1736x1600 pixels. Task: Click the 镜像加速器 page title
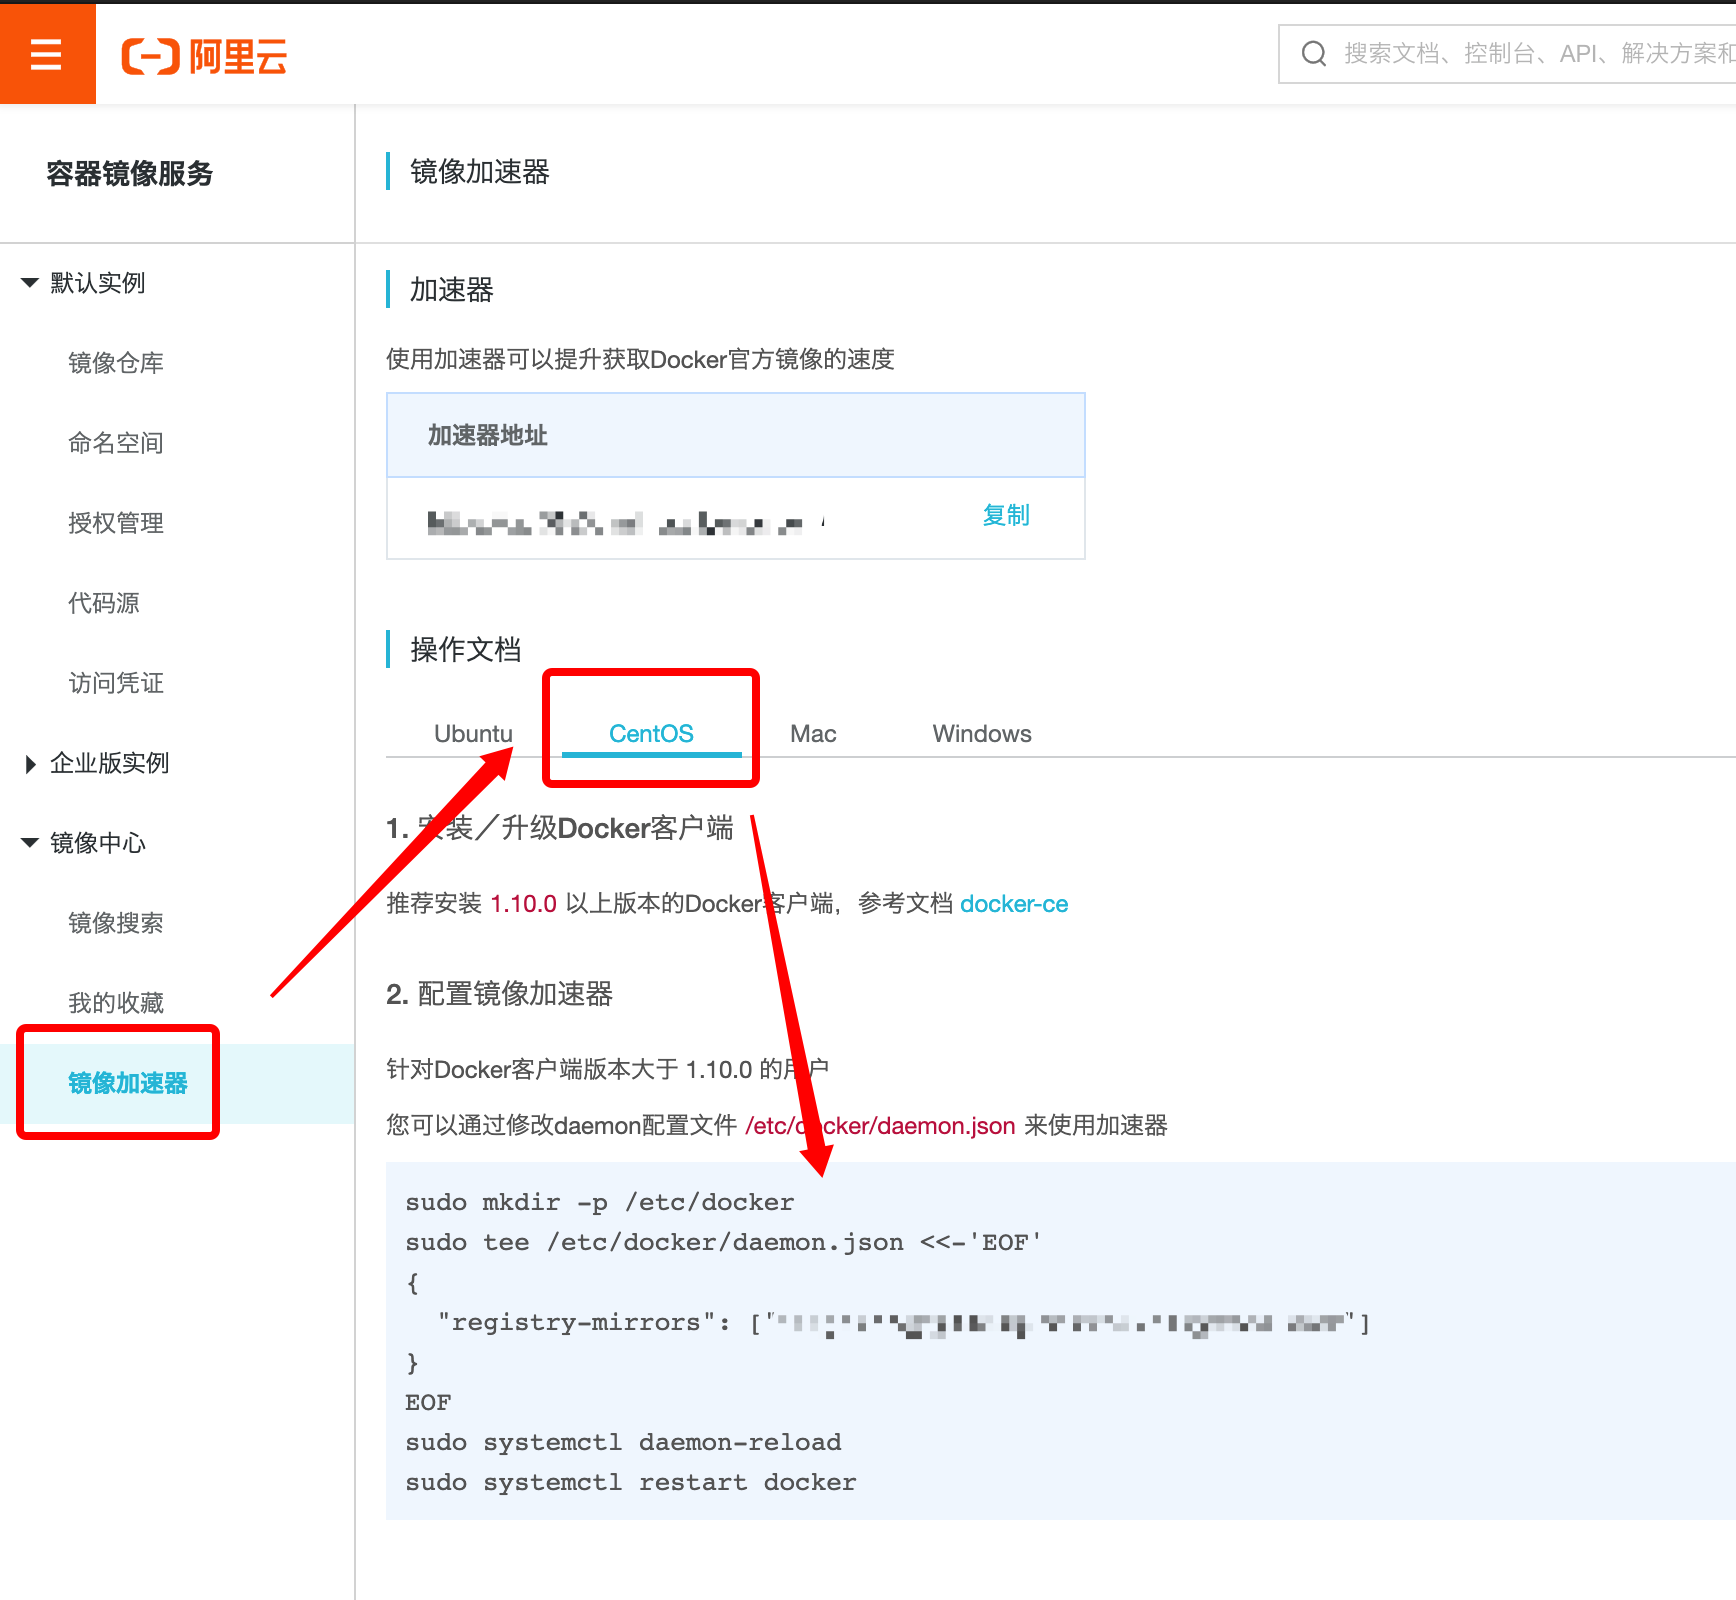[480, 172]
